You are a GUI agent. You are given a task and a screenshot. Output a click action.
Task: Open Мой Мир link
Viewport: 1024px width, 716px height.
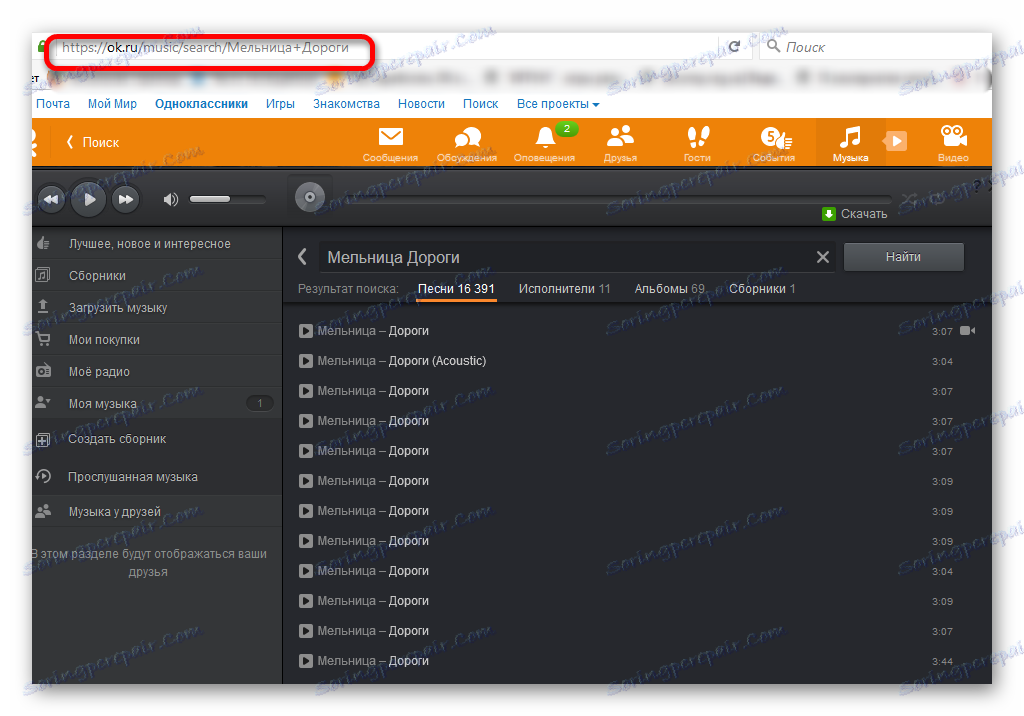[112, 104]
